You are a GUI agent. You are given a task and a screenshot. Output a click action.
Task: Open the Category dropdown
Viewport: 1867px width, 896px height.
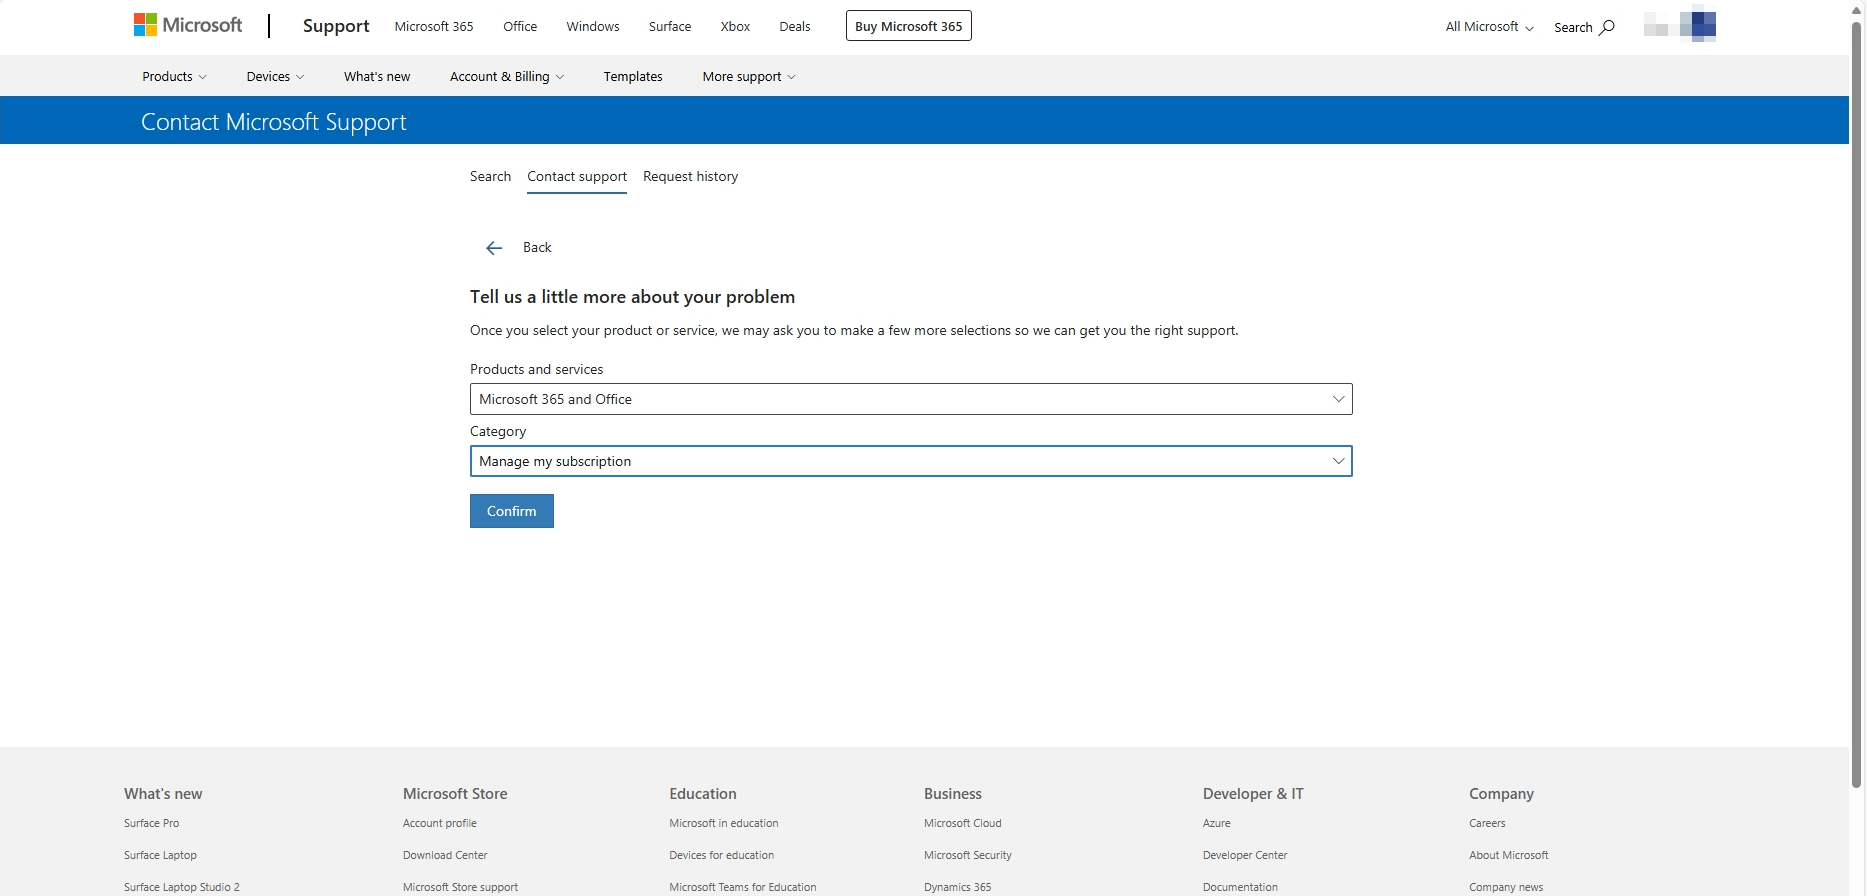(x=911, y=461)
